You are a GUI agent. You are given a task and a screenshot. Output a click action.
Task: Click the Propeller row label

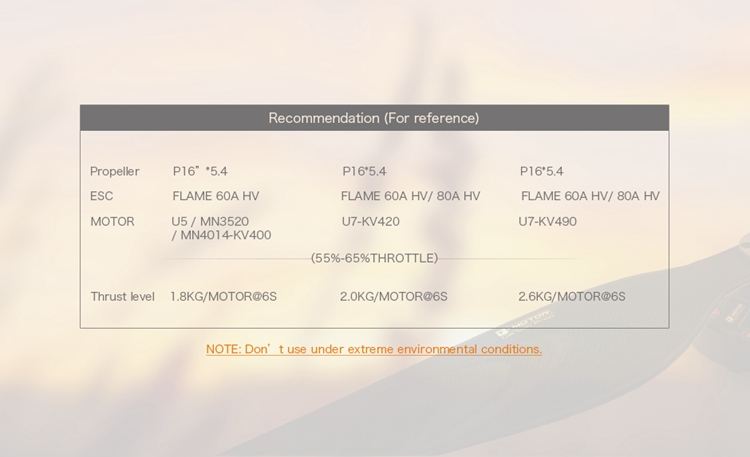click(x=115, y=171)
